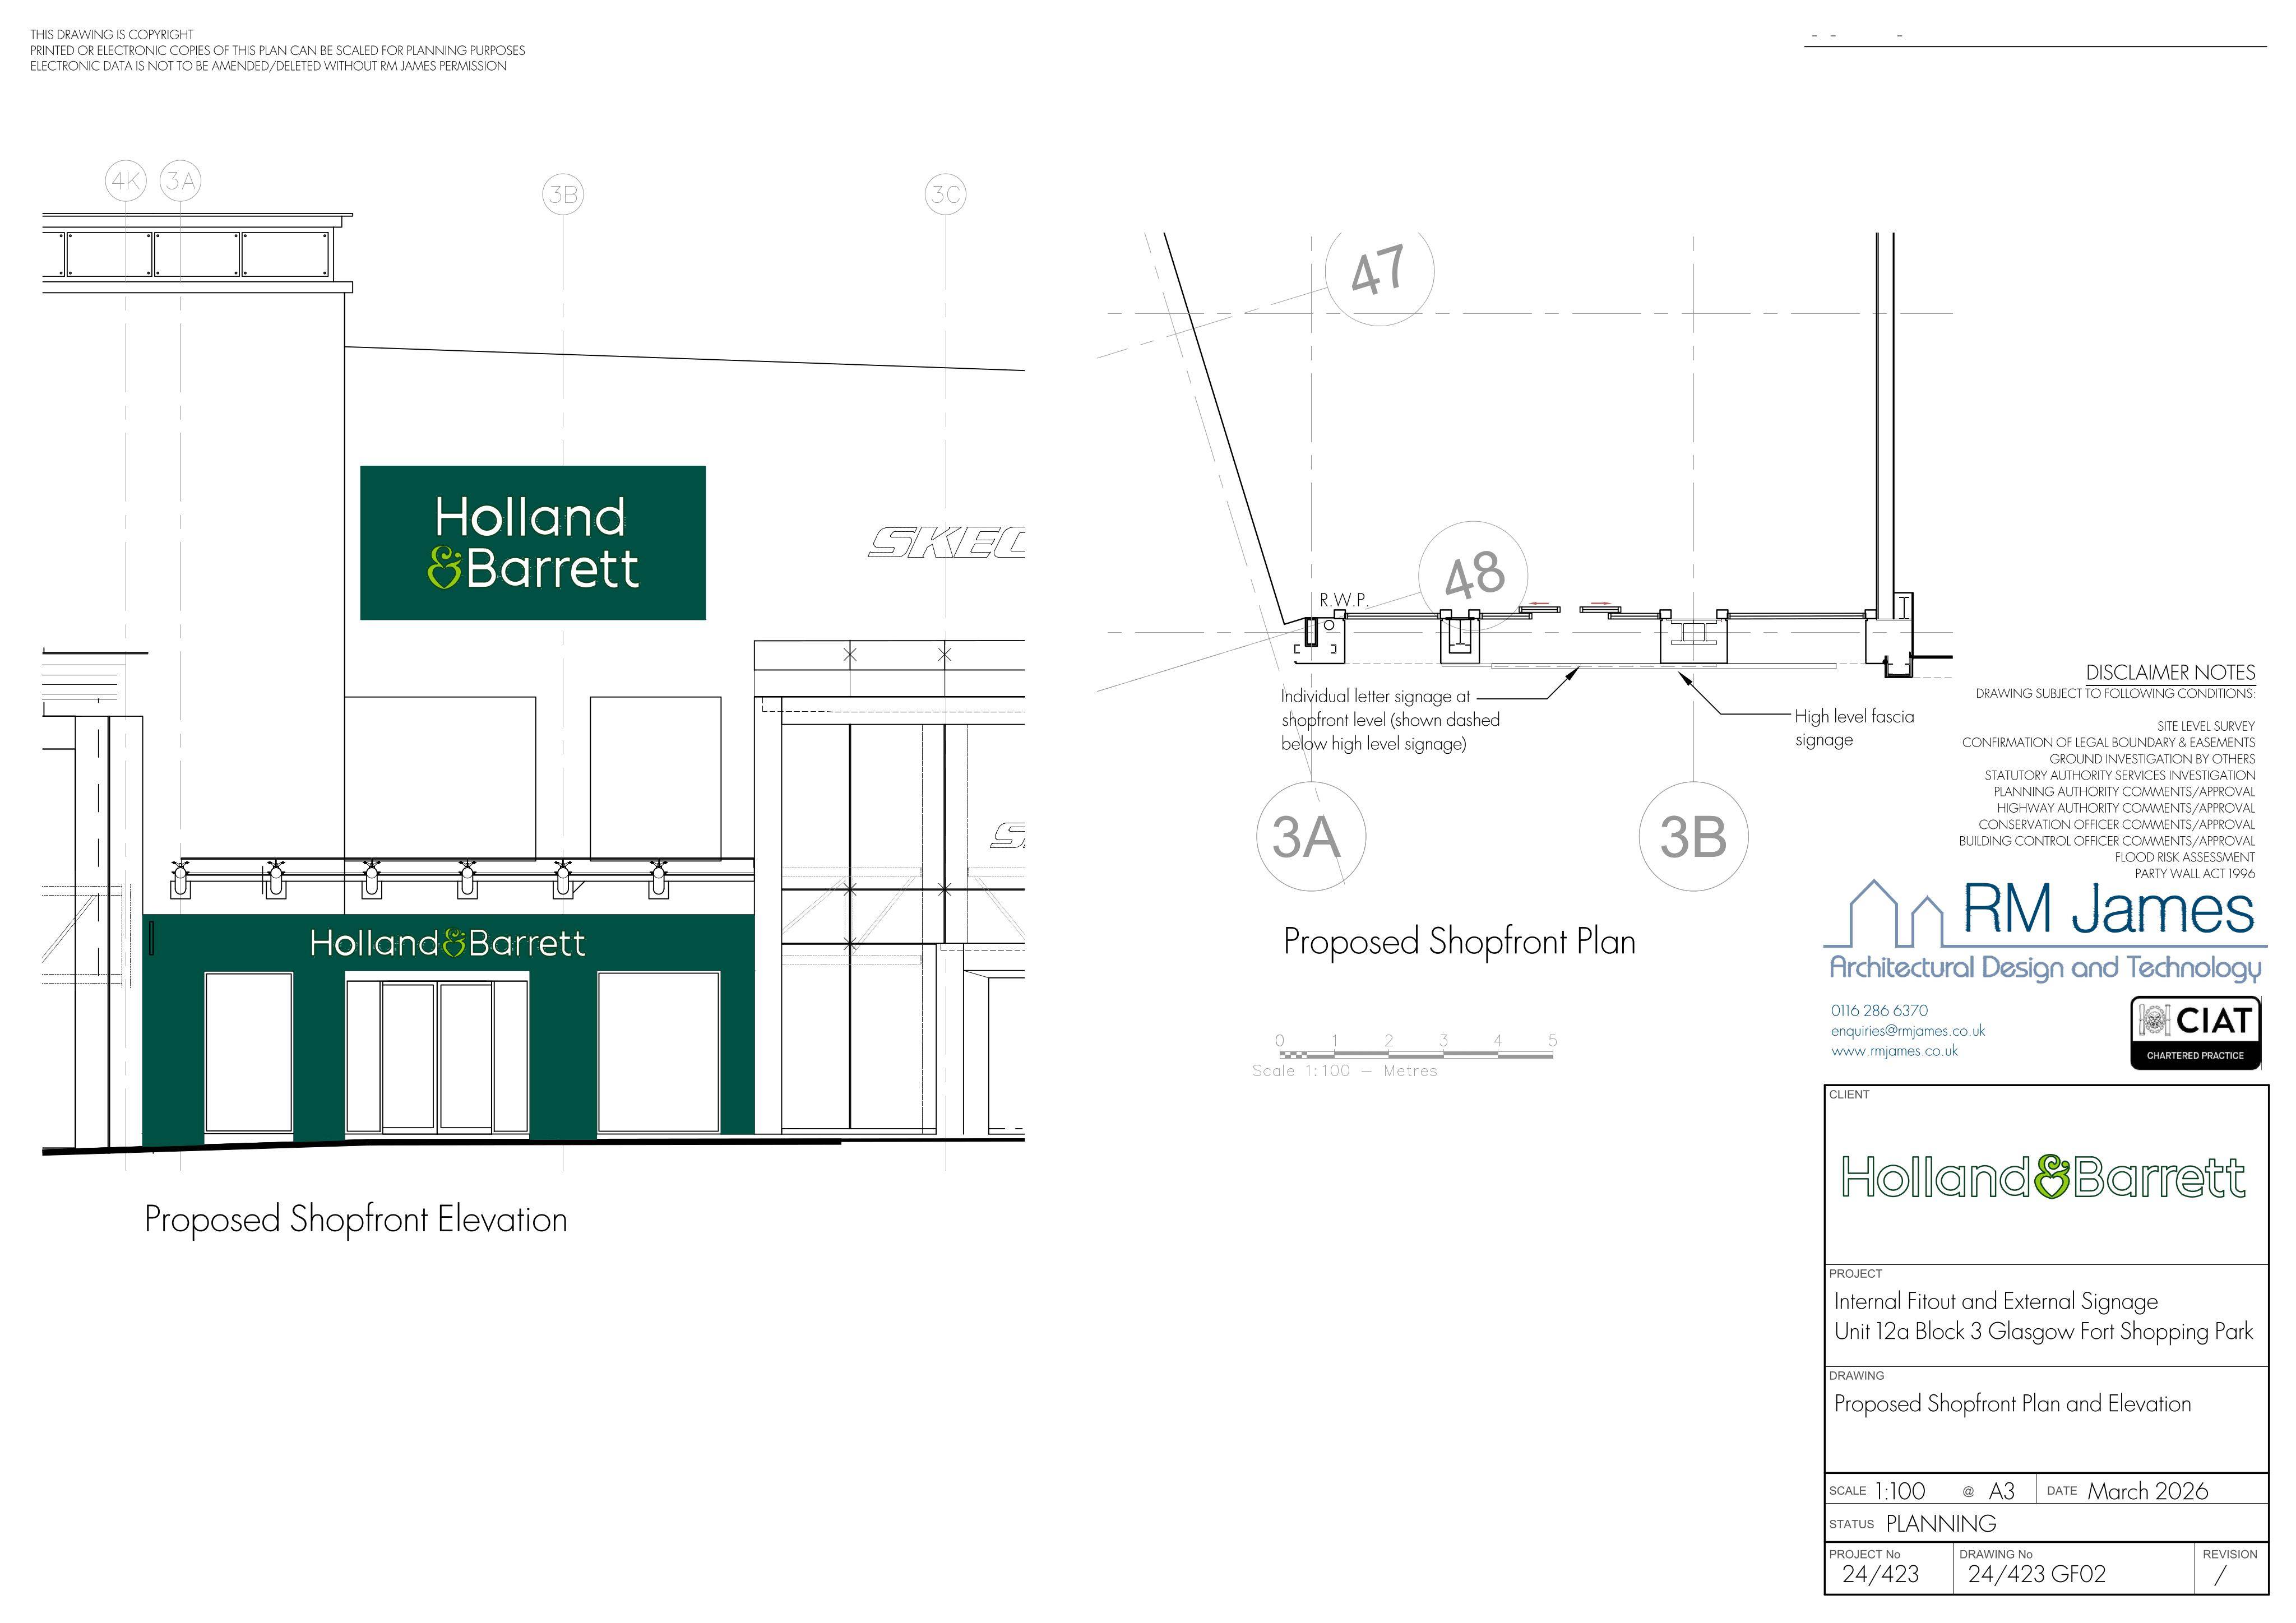Select the 'Proposed Shopfront Plan' title

(x=1459, y=942)
